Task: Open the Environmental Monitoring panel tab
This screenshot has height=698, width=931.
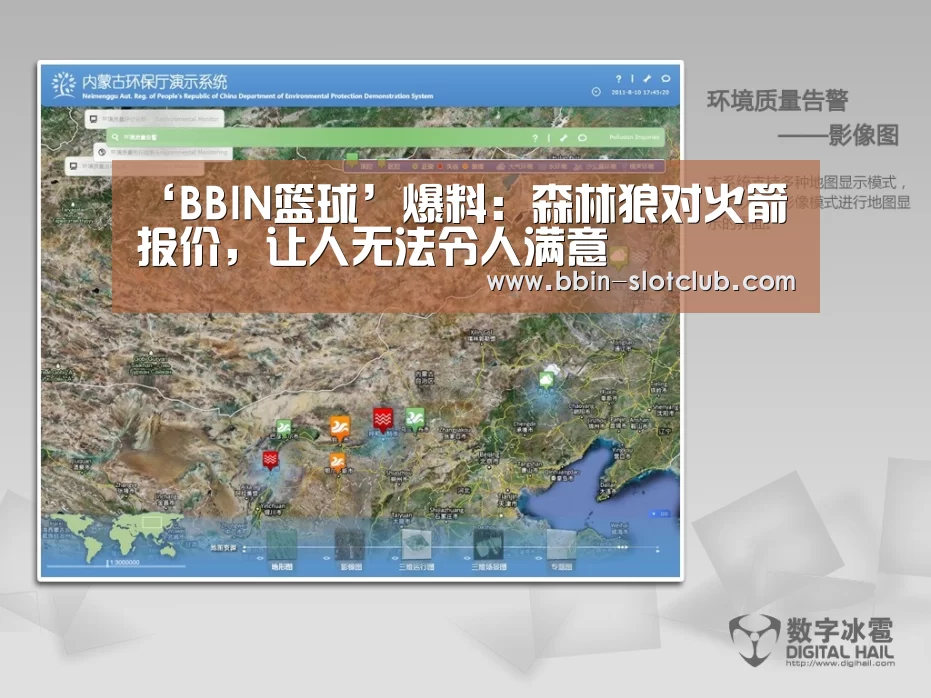Action: [x=163, y=152]
